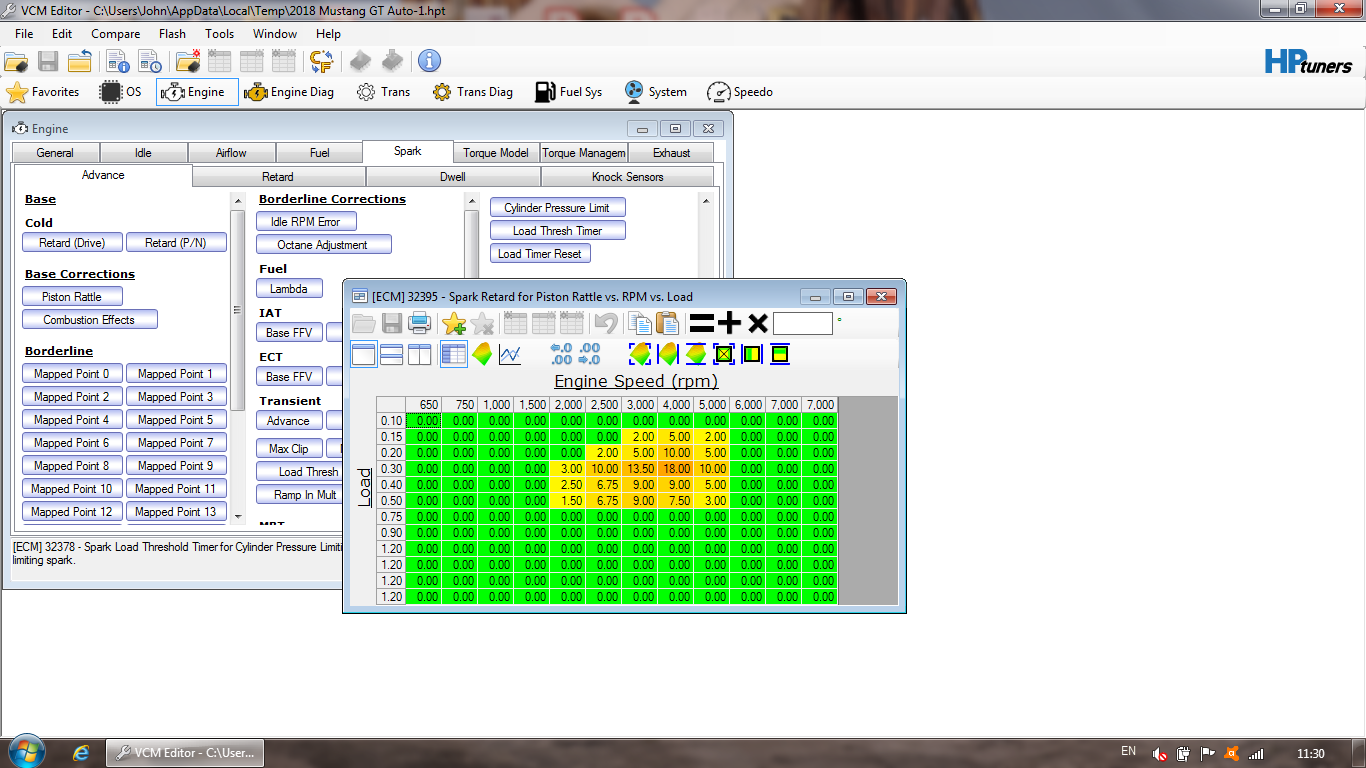Switch to the Knock Sensors tab

pyautogui.click(x=627, y=177)
